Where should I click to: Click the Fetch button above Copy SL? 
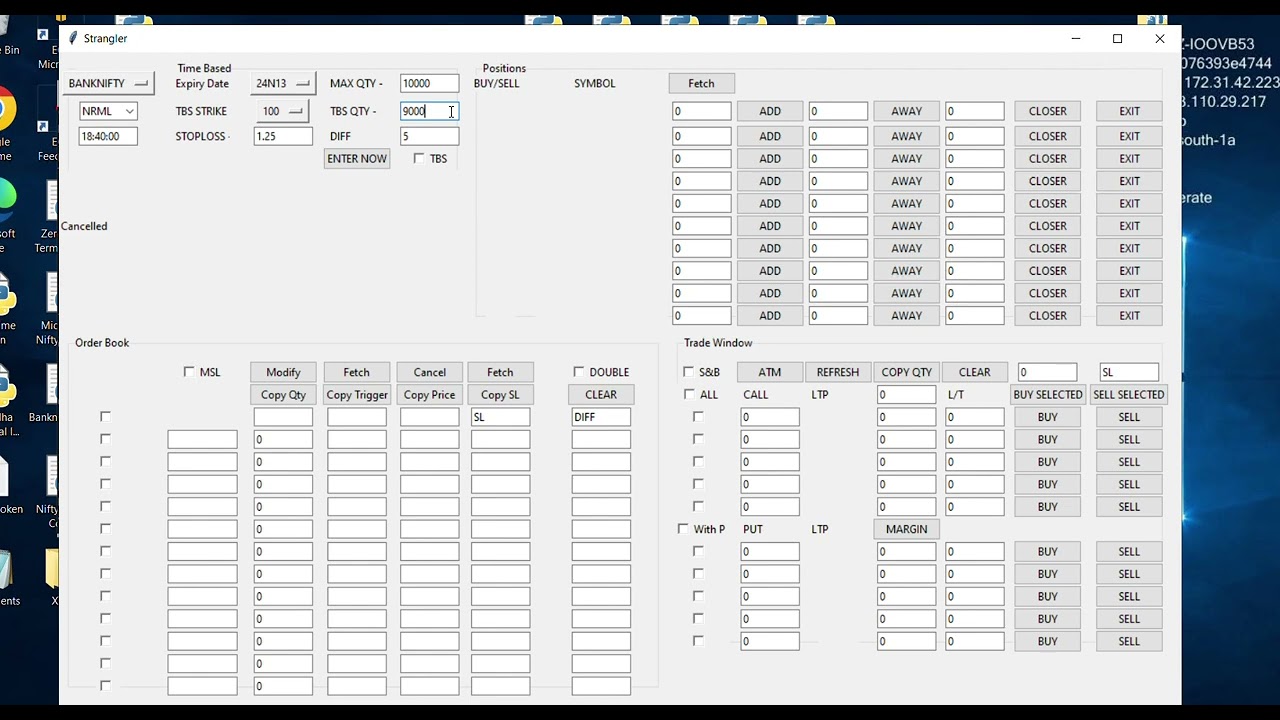(x=500, y=372)
